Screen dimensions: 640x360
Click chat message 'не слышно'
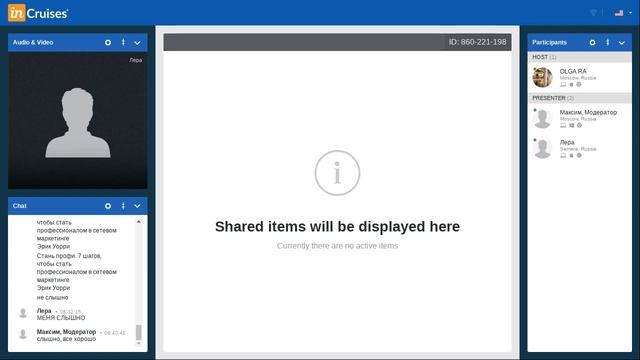(x=52, y=298)
